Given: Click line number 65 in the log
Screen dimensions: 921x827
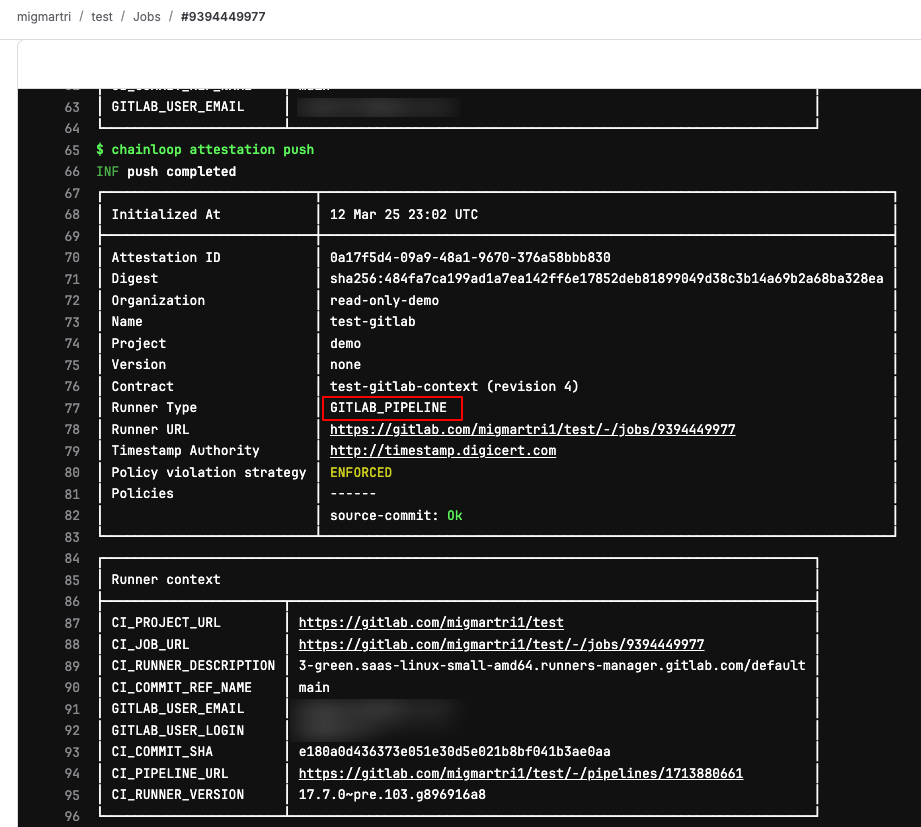Looking at the screenshot, I should pos(71,150).
